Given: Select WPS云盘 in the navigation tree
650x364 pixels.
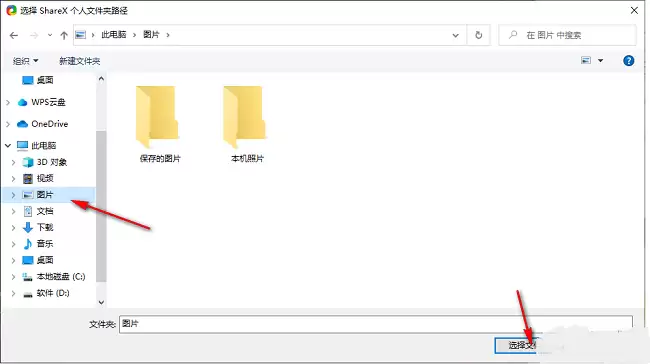Looking at the screenshot, I should [x=48, y=102].
